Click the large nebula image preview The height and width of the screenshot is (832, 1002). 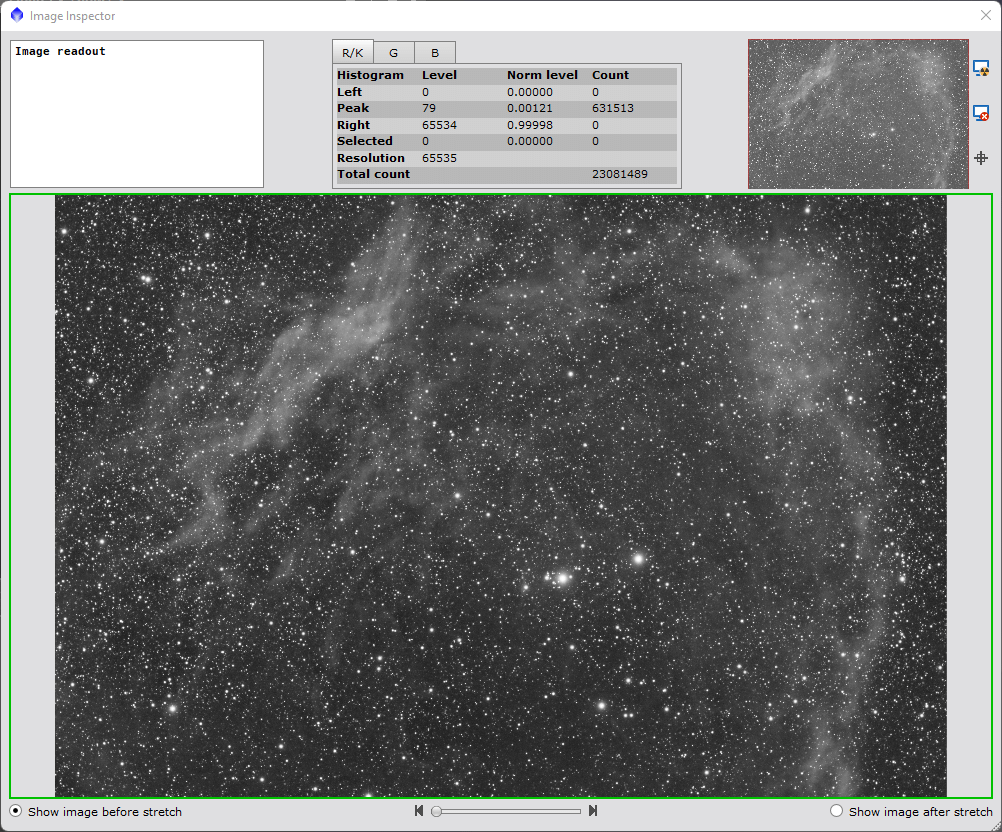tap(500, 496)
